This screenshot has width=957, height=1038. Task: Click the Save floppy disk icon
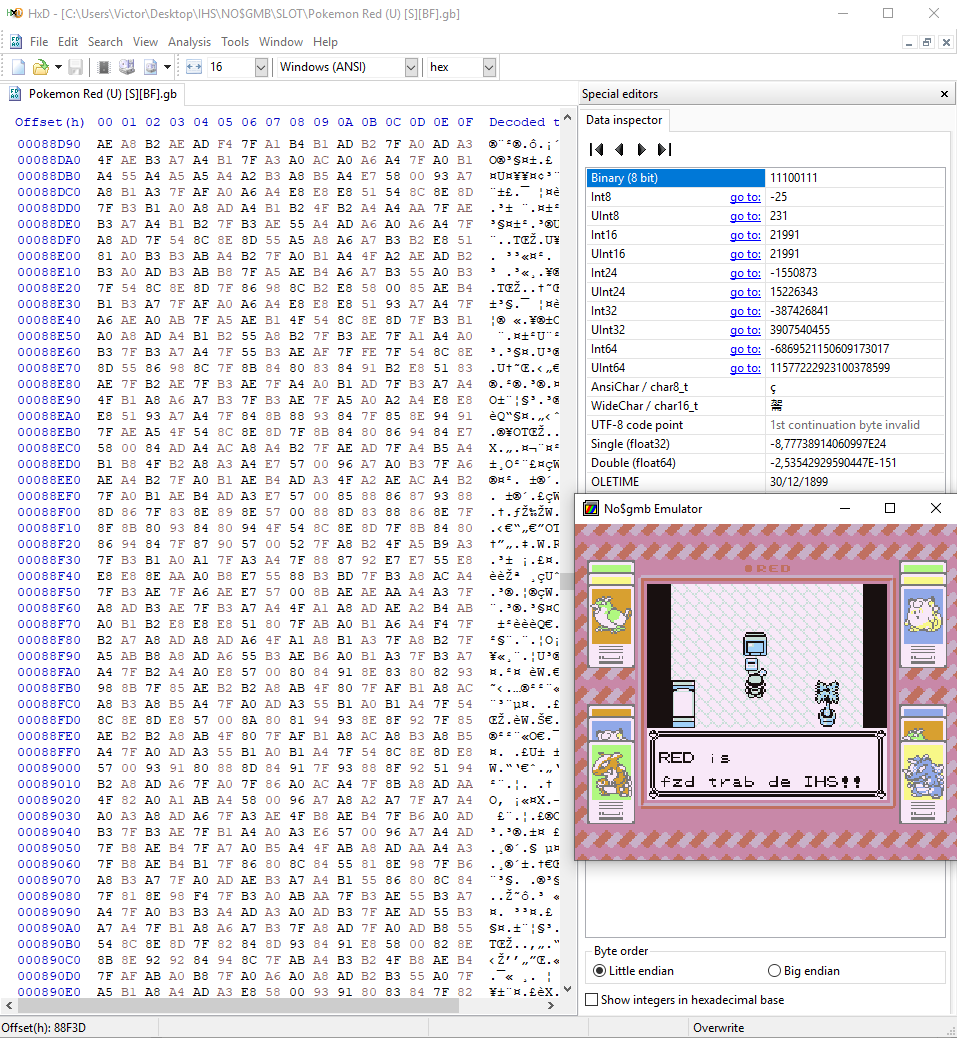(75, 67)
